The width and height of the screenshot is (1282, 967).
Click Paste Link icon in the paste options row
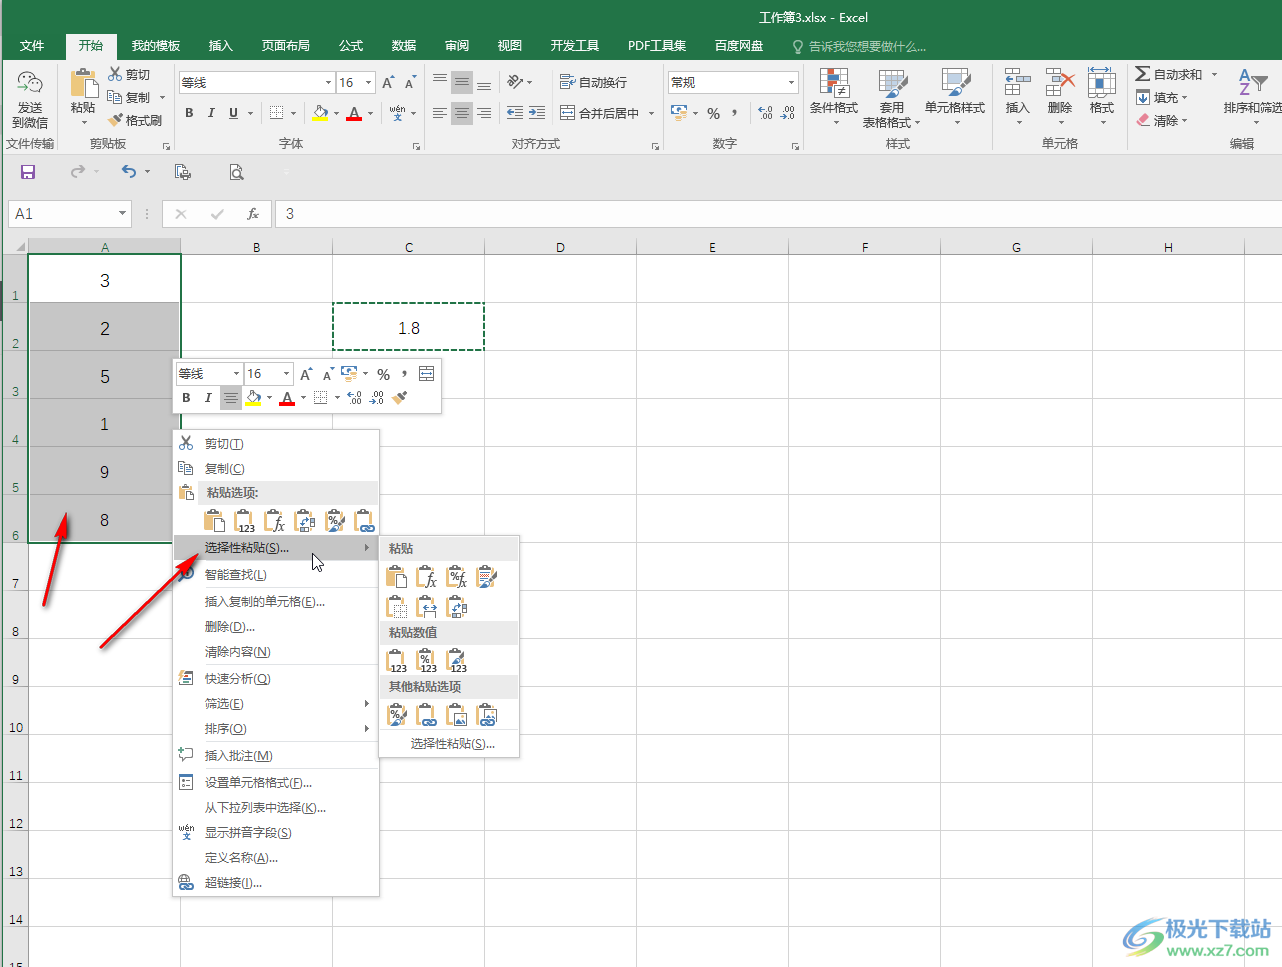point(365,521)
